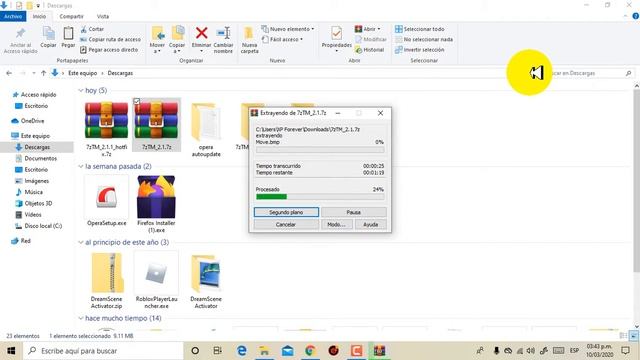Screen dimensions: 640x360
Task: Create a Nueva carpeta
Action: [249, 40]
